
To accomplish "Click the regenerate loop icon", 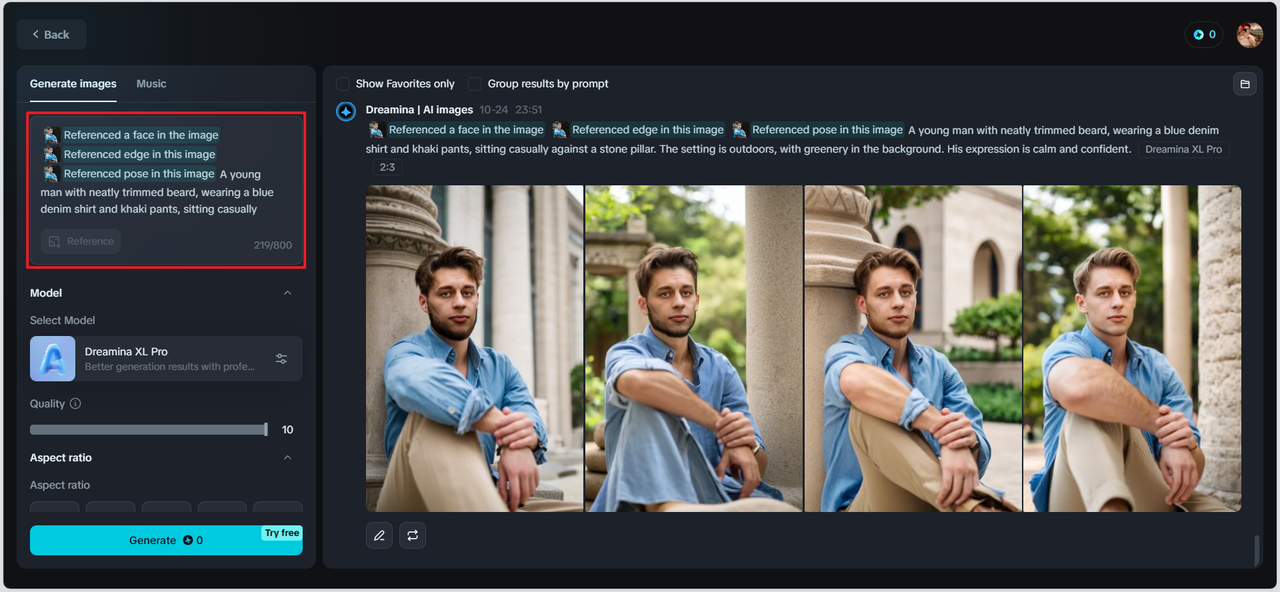I will tap(412, 536).
